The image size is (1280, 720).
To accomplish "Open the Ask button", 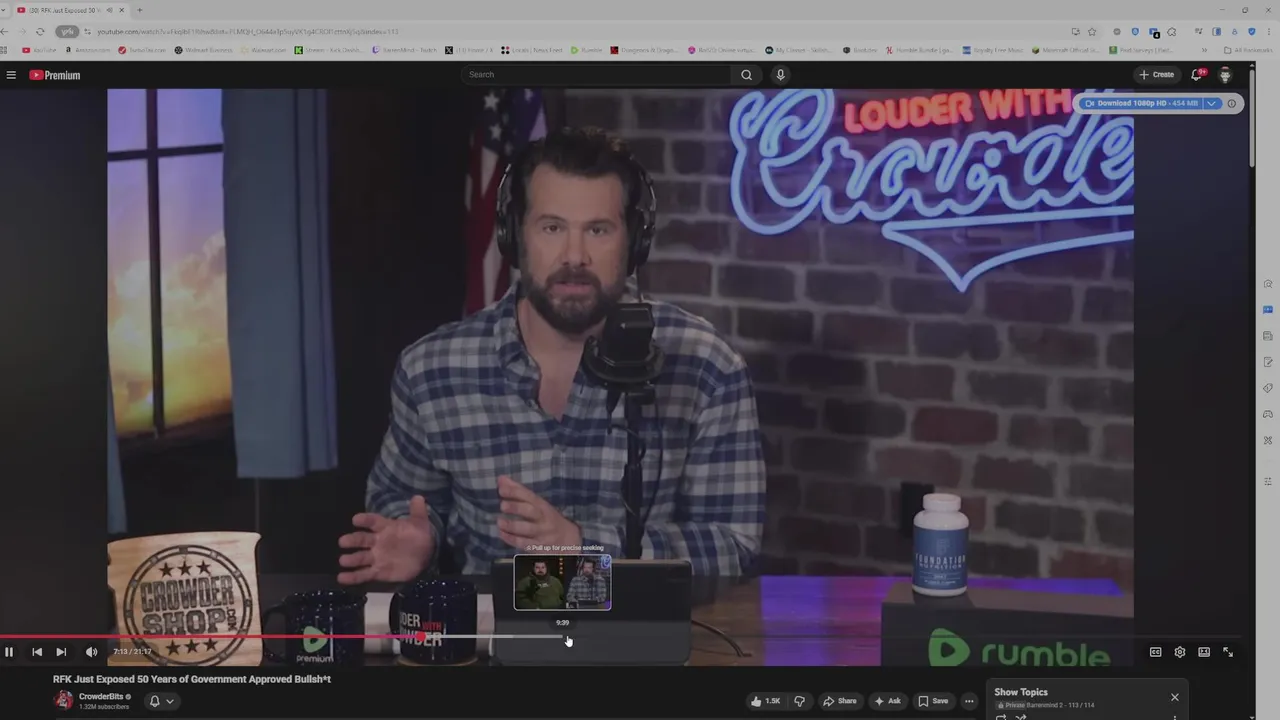I will (887, 701).
